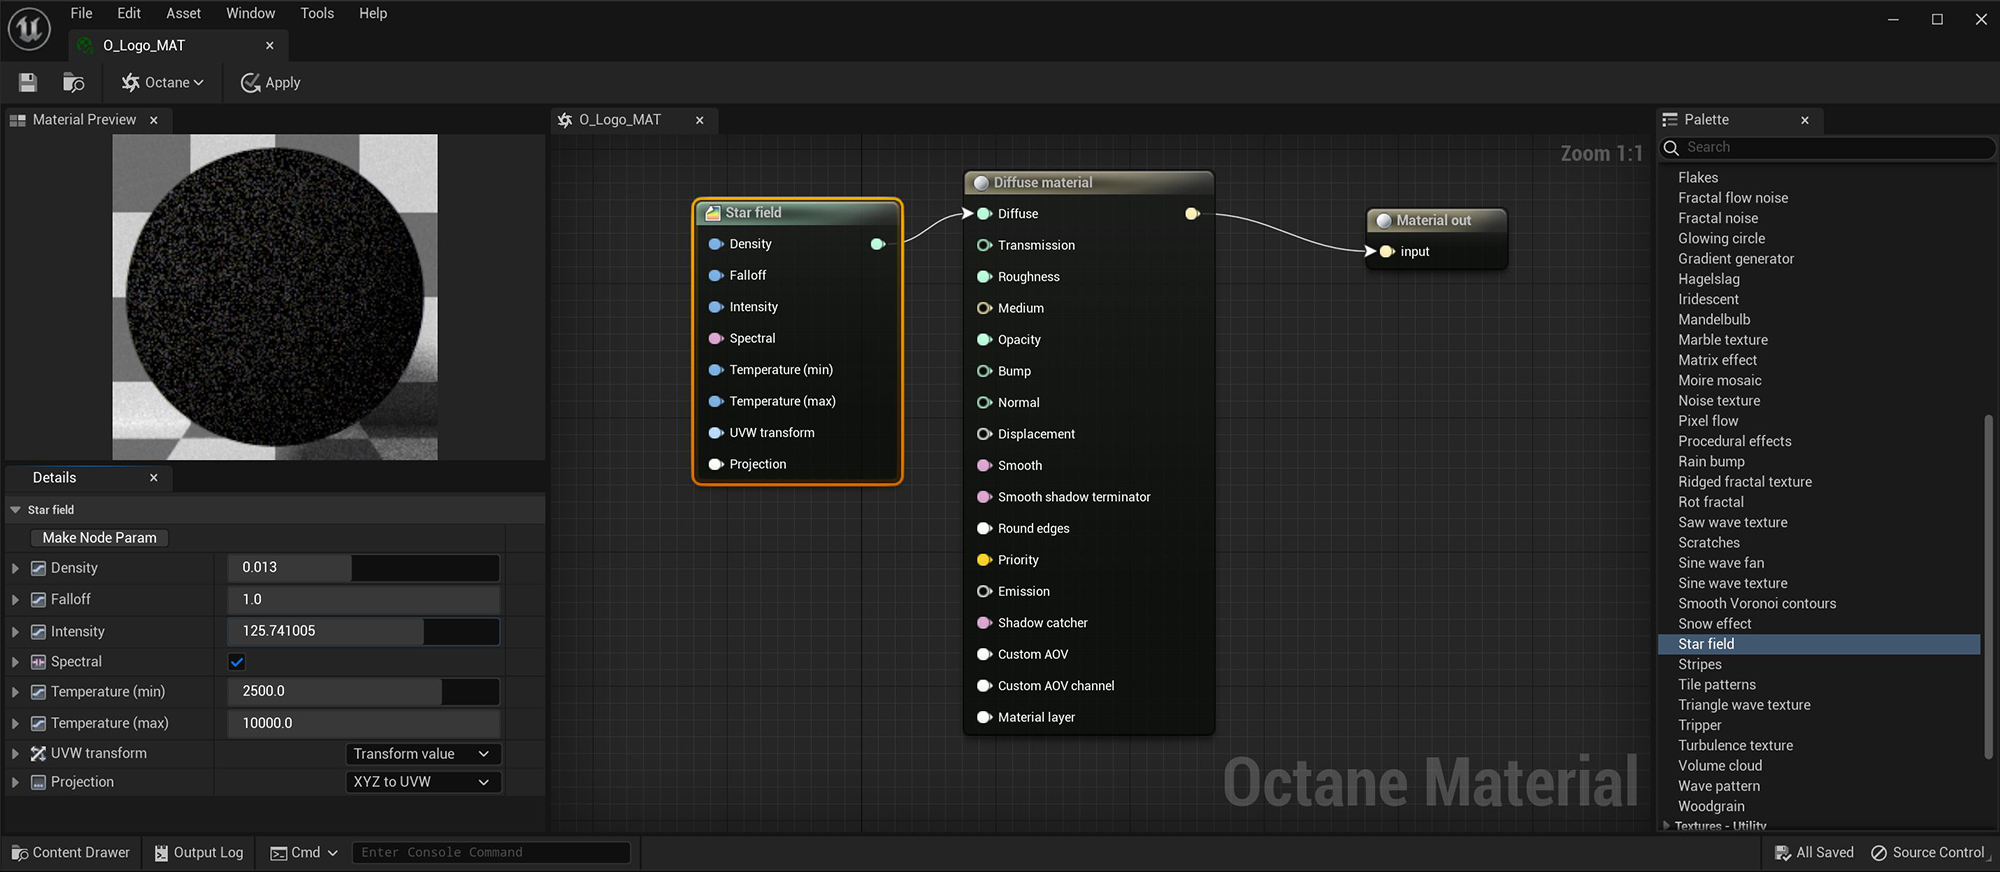Click the Falloff input pin on Star field
The height and width of the screenshot is (872, 2000).
[716, 275]
